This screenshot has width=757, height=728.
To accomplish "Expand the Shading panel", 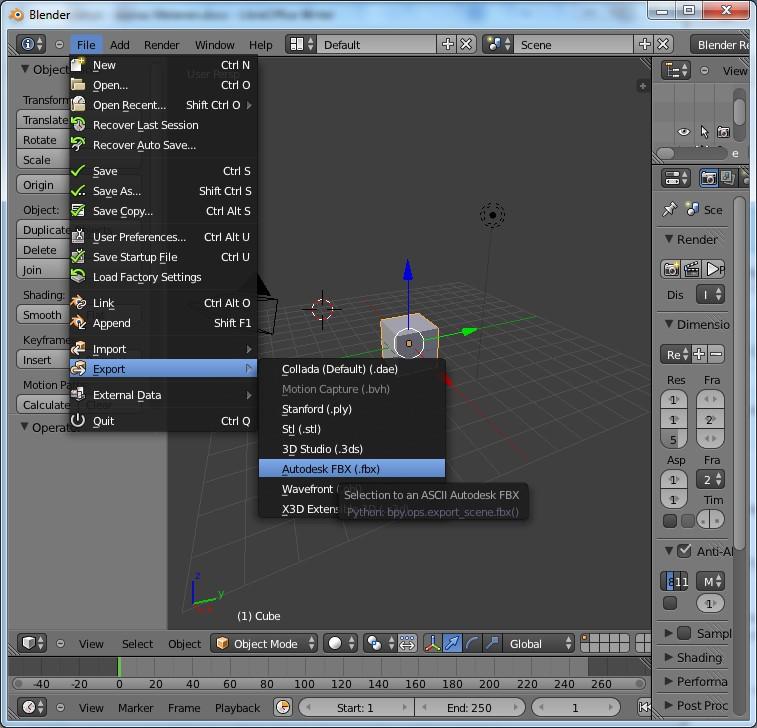I will click(x=669, y=657).
